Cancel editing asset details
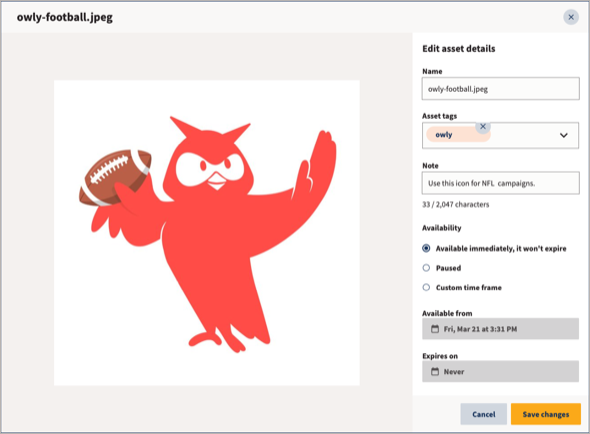The width and height of the screenshot is (590, 434). tap(484, 414)
